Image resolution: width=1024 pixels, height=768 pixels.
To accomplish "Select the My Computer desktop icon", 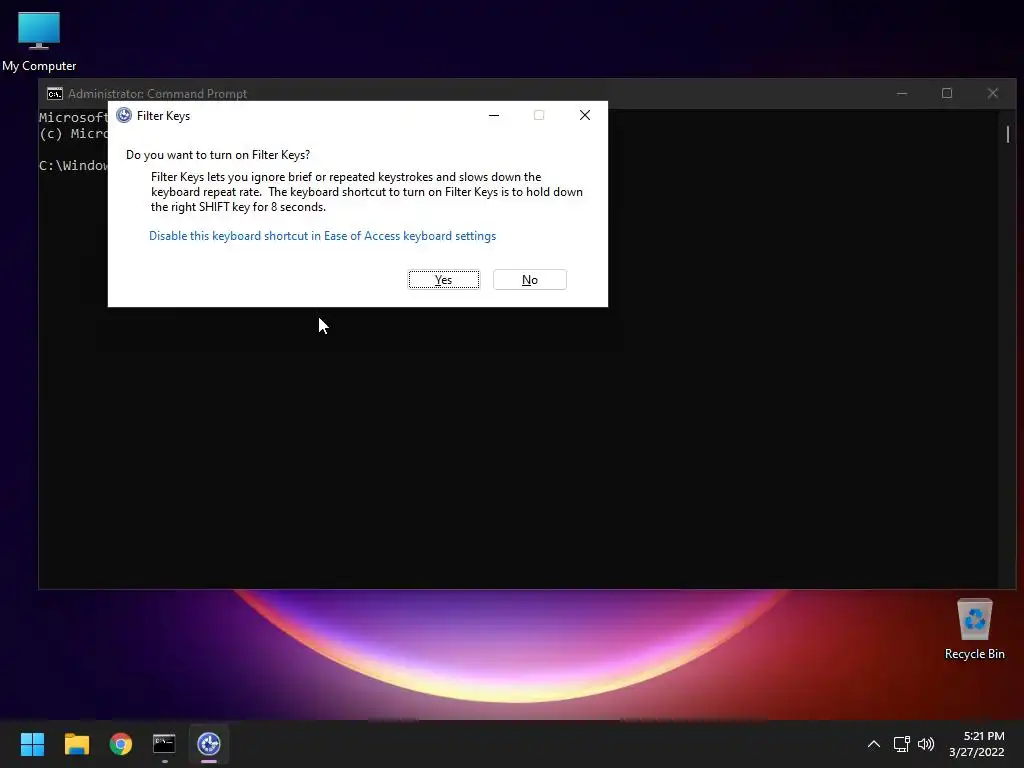I will point(39,42).
